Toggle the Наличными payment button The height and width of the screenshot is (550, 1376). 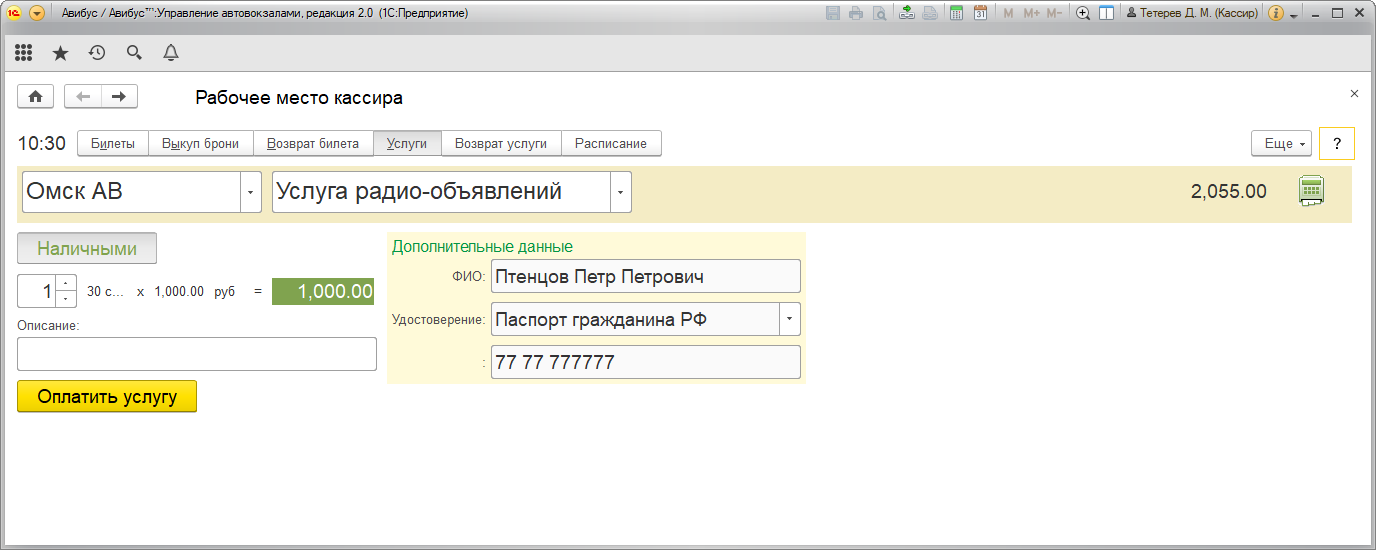click(x=87, y=249)
